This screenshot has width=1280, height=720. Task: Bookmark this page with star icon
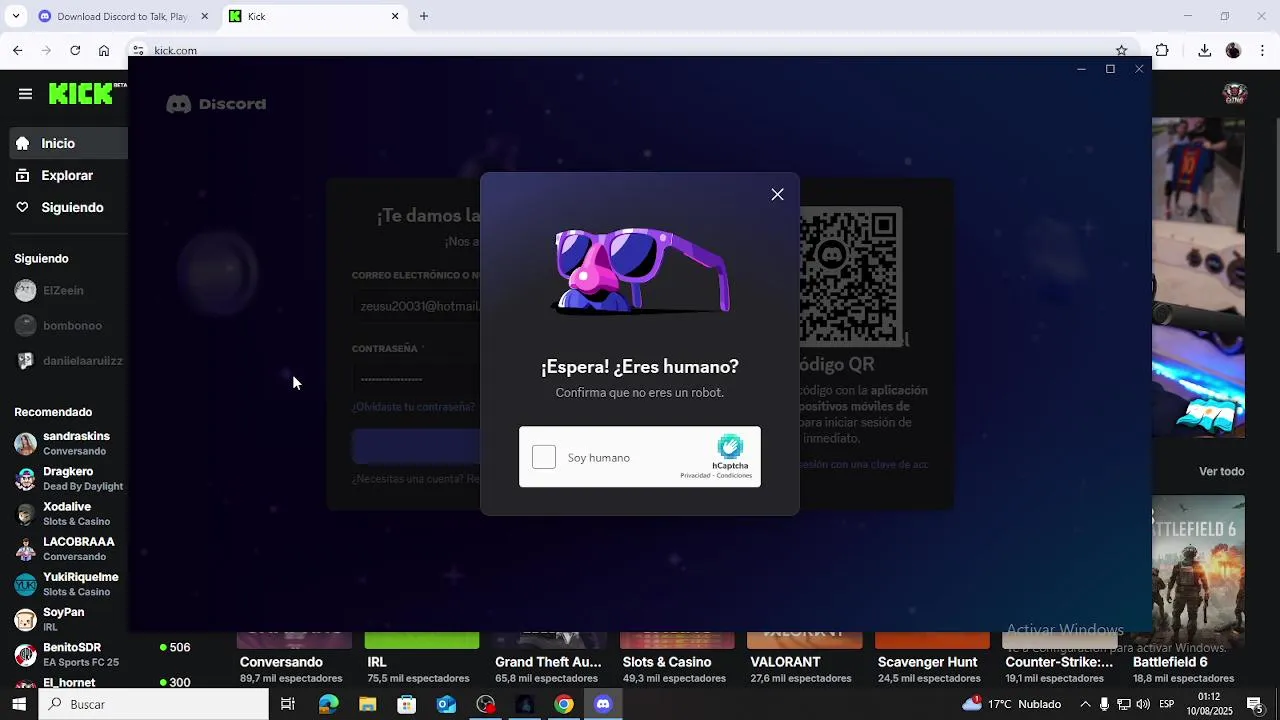pyautogui.click(x=1121, y=50)
